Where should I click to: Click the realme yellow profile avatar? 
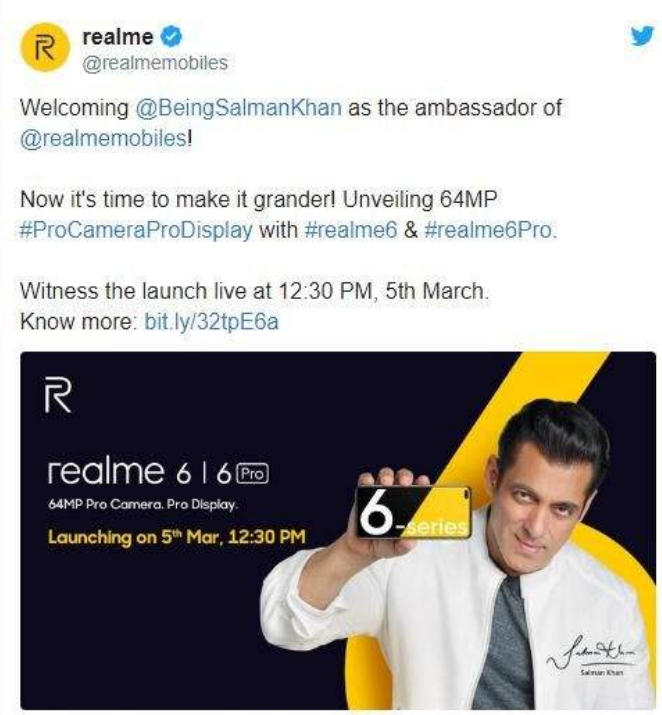(x=42, y=50)
